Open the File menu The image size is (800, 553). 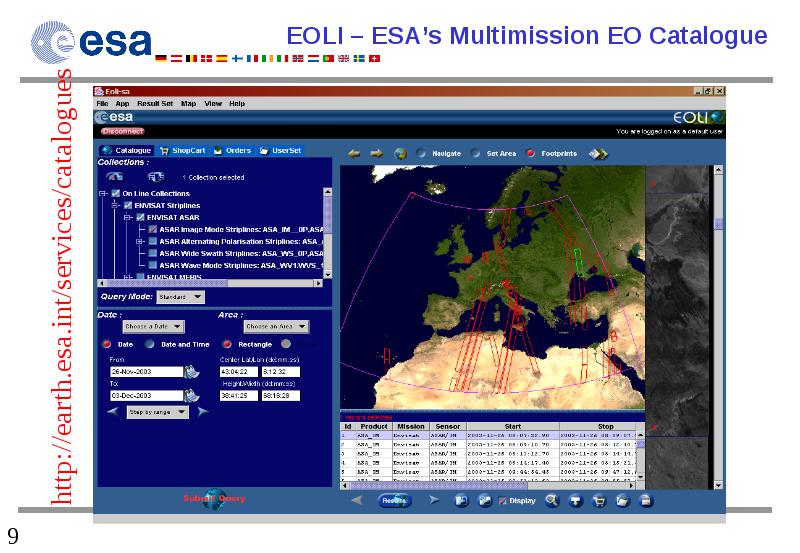[102, 104]
